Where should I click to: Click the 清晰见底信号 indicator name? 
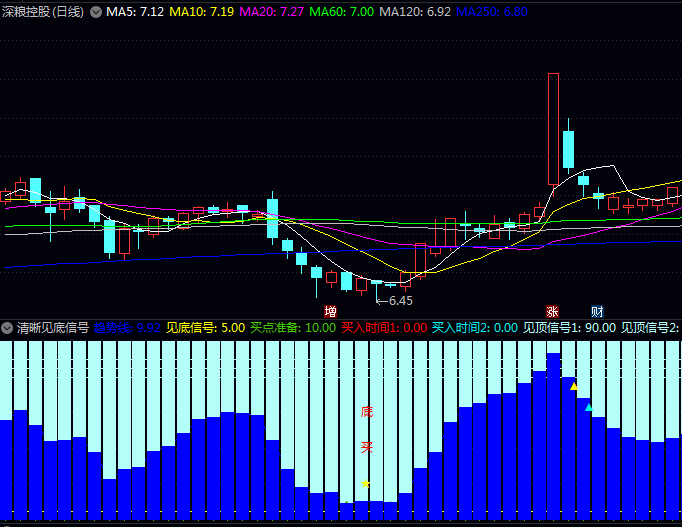52,328
